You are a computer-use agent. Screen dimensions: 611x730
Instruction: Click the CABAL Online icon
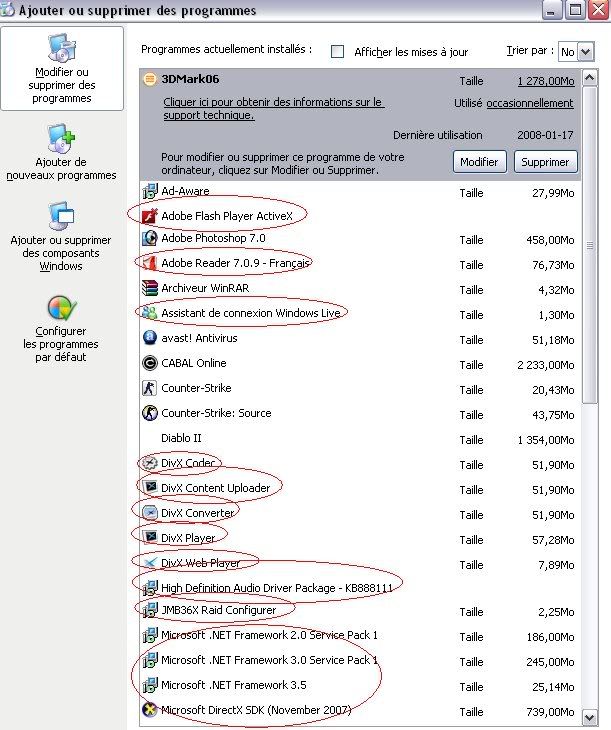point(150,363)
